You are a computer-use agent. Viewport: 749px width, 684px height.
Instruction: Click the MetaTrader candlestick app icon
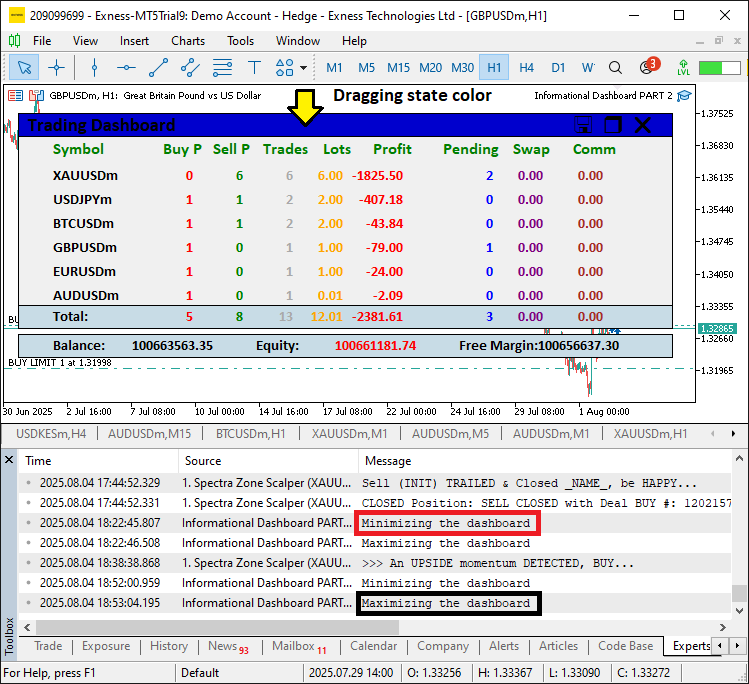(x=14, y=41)
